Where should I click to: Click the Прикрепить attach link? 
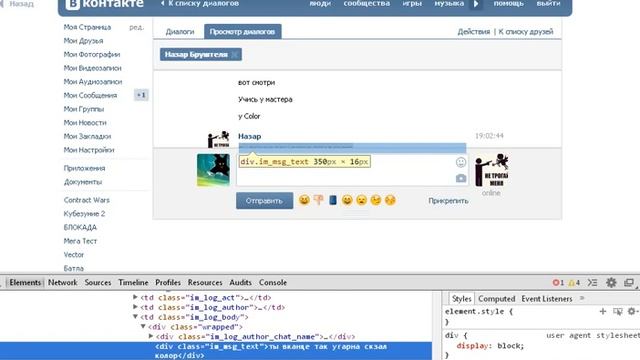click(x=448, y=201)
